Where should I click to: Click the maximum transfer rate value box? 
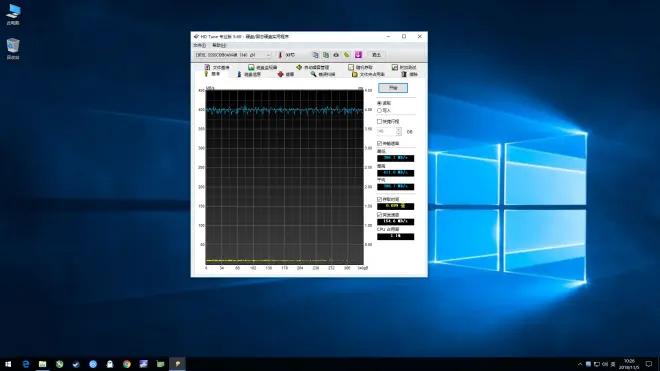coord(395,173)
